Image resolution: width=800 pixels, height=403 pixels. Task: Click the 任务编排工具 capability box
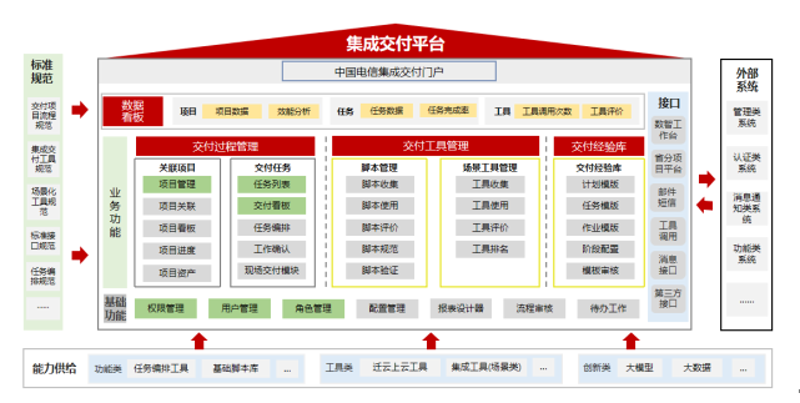click(161, 368)
